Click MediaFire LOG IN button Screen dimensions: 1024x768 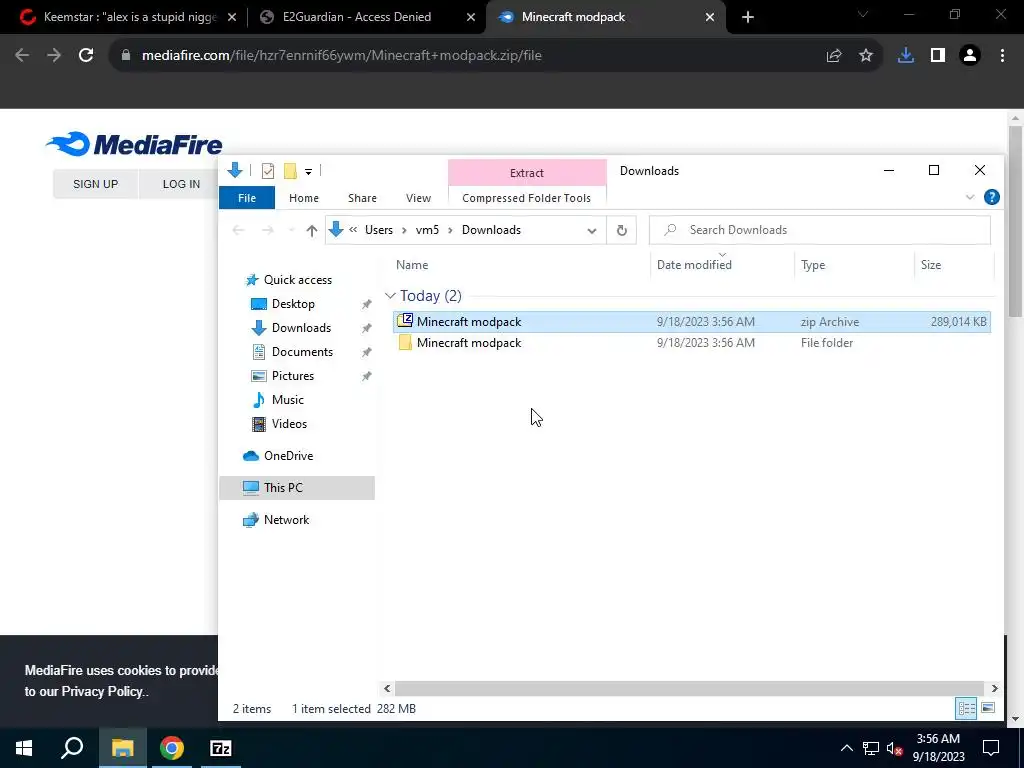(x=182, y=184)
